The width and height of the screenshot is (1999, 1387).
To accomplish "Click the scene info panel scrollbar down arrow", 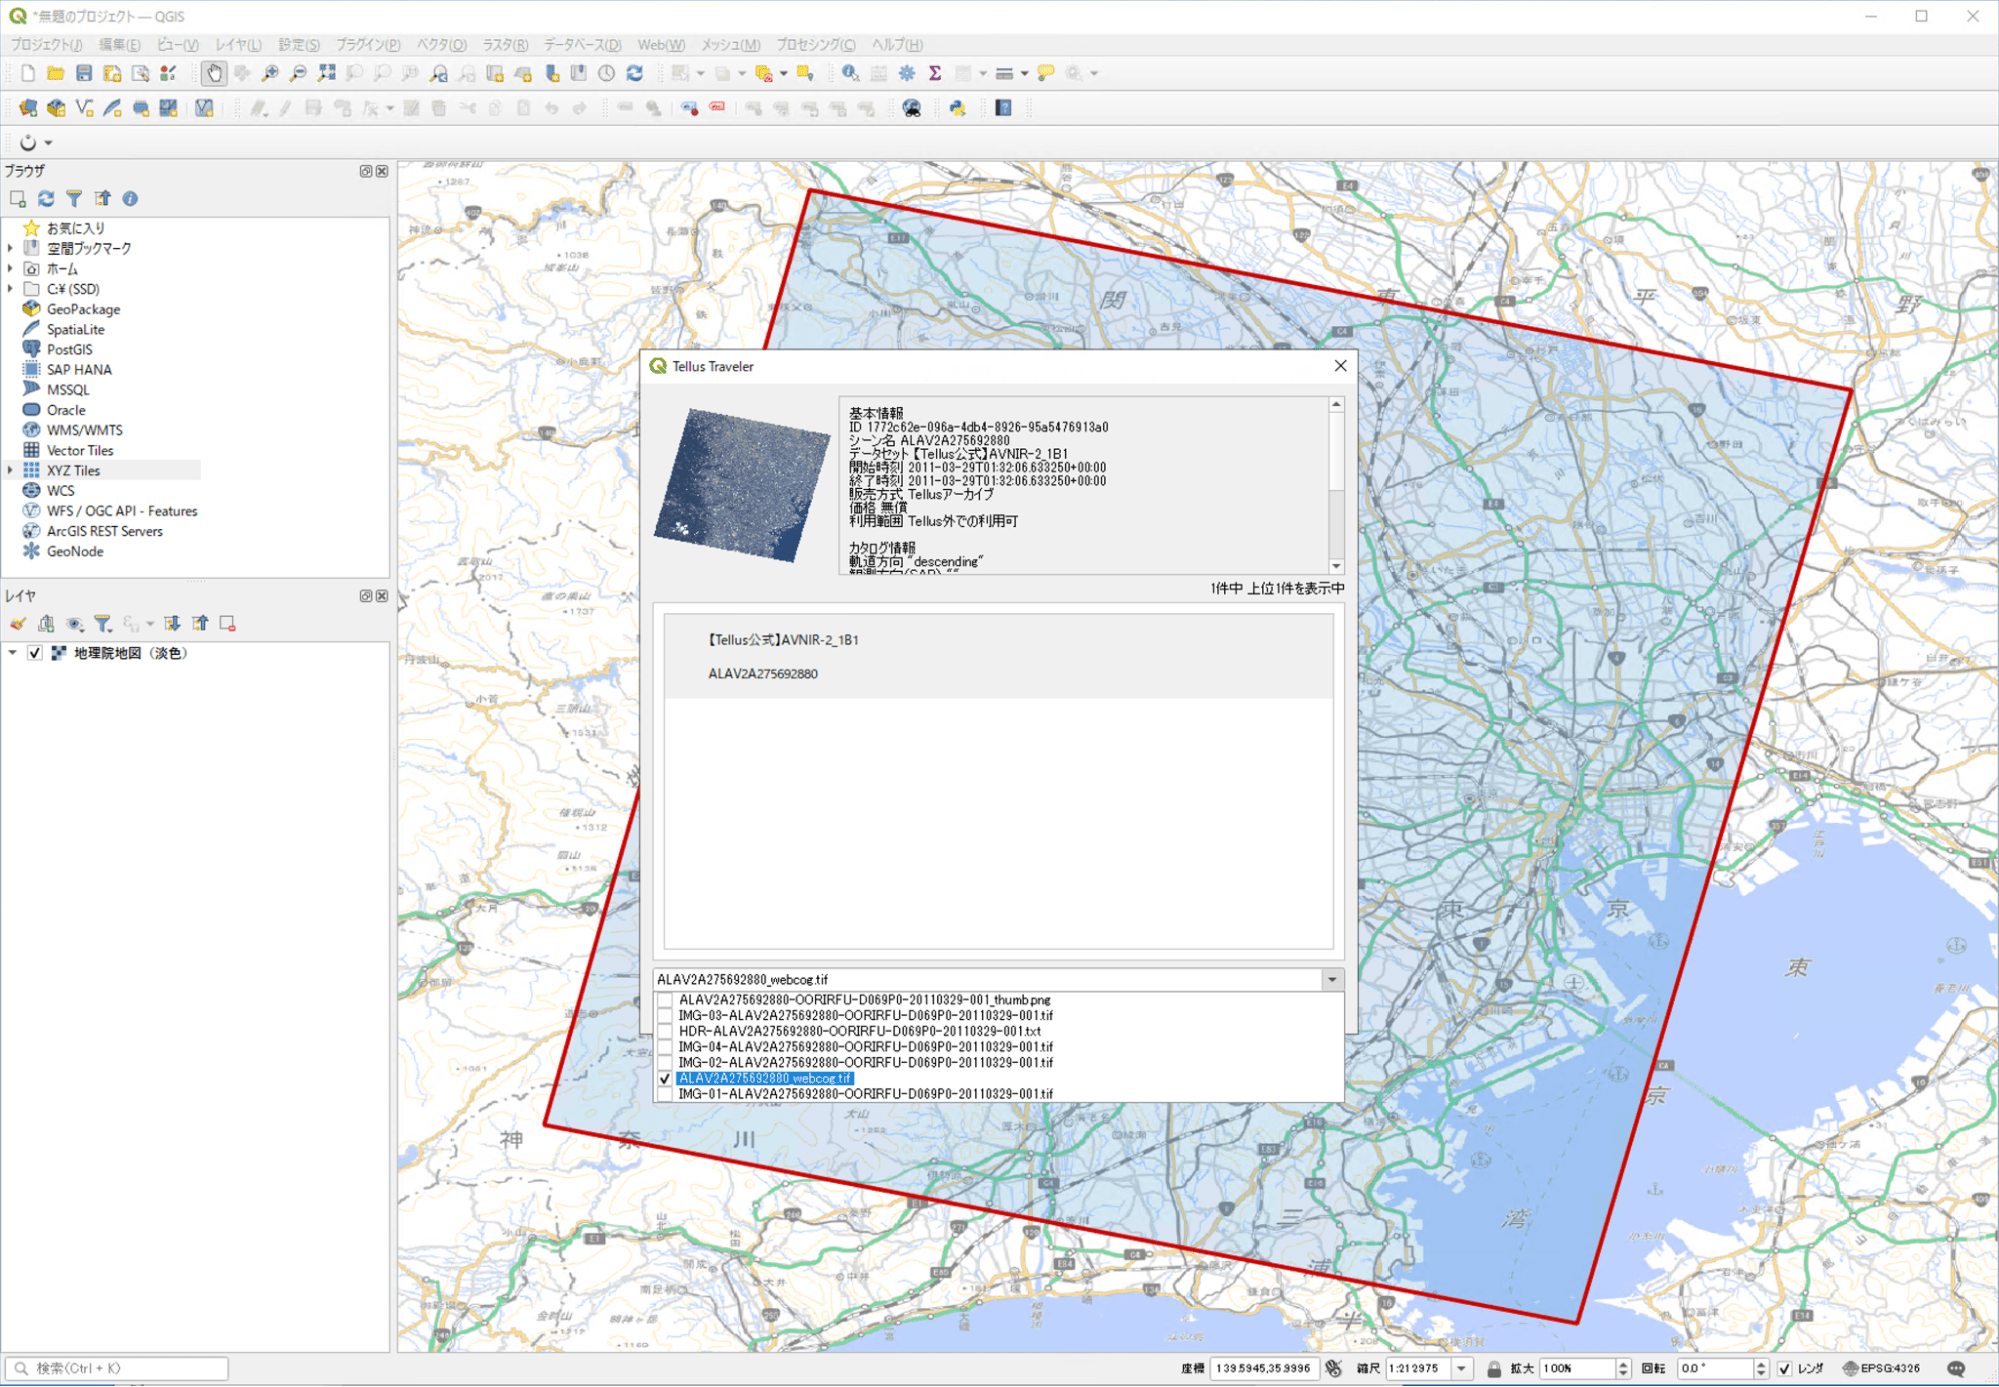I will coord(1336,566).
